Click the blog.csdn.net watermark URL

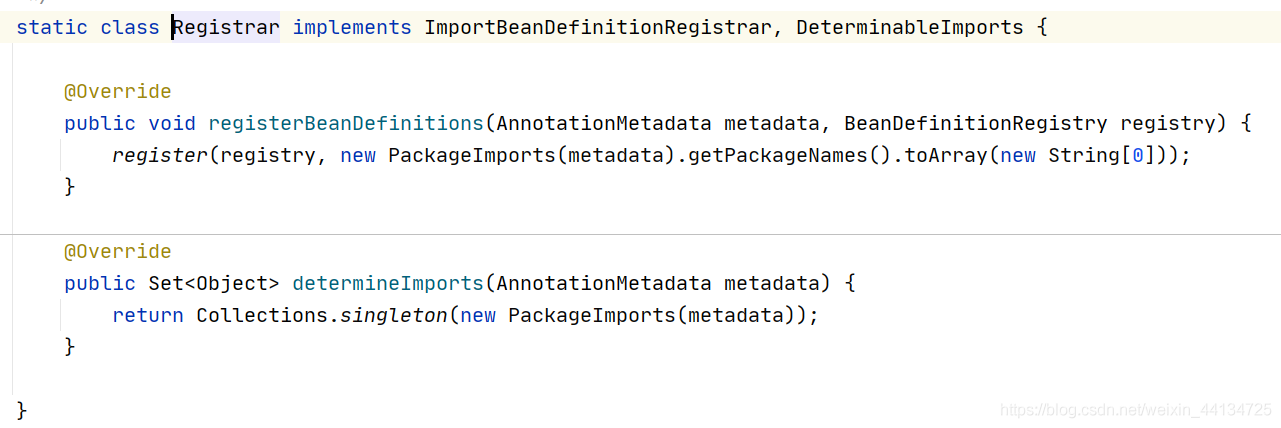tap(1136, 410)
